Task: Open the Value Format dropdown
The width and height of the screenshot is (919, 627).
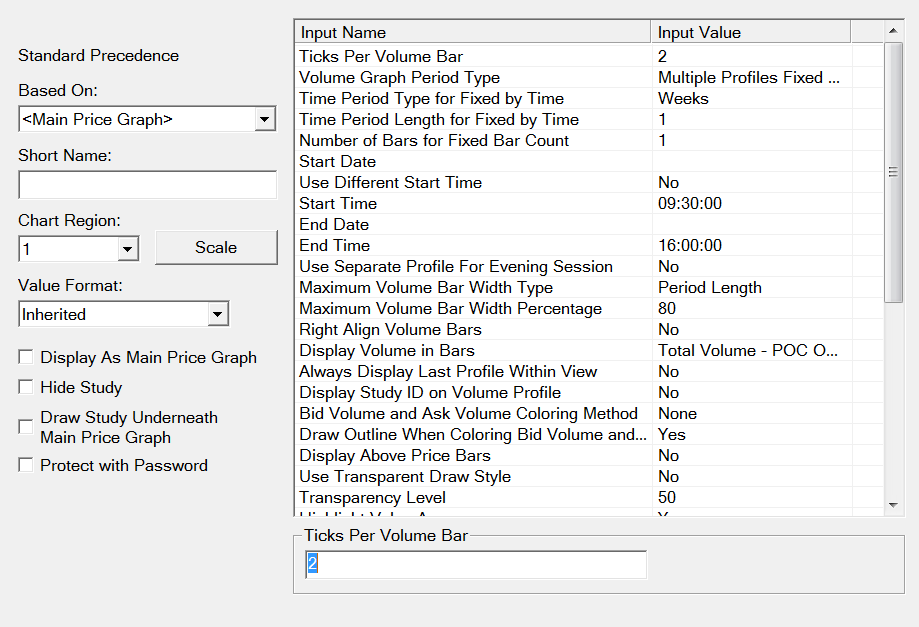Action: click(218, 315)
